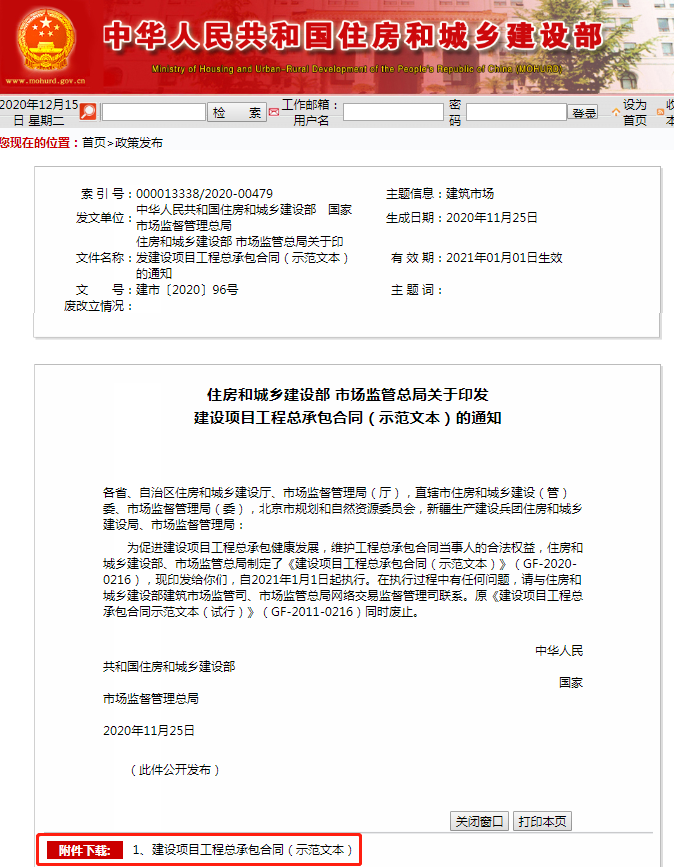Focus the work mailbox username field

click(x=393, y=112)
